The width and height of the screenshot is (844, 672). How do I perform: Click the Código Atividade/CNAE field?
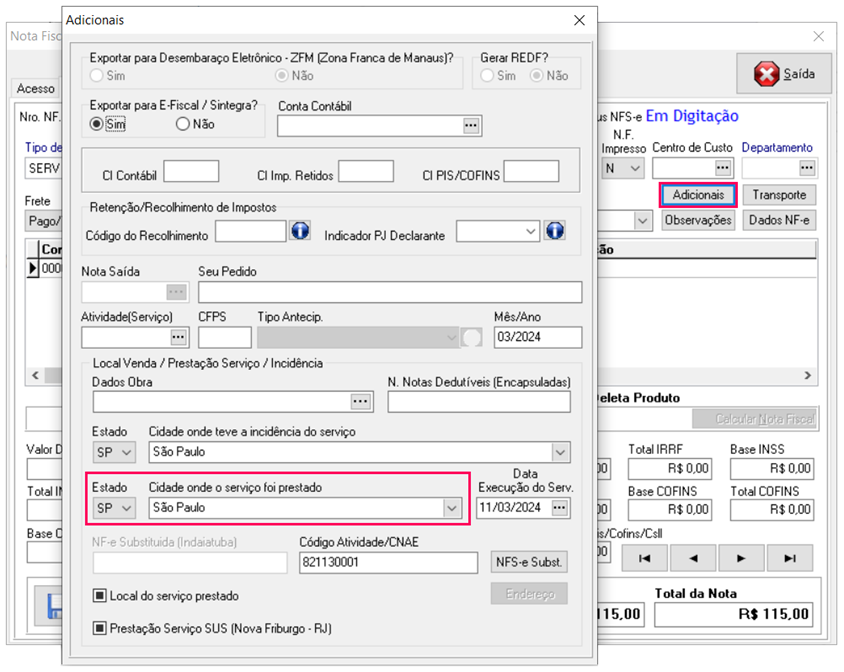[x=388, y=563]
